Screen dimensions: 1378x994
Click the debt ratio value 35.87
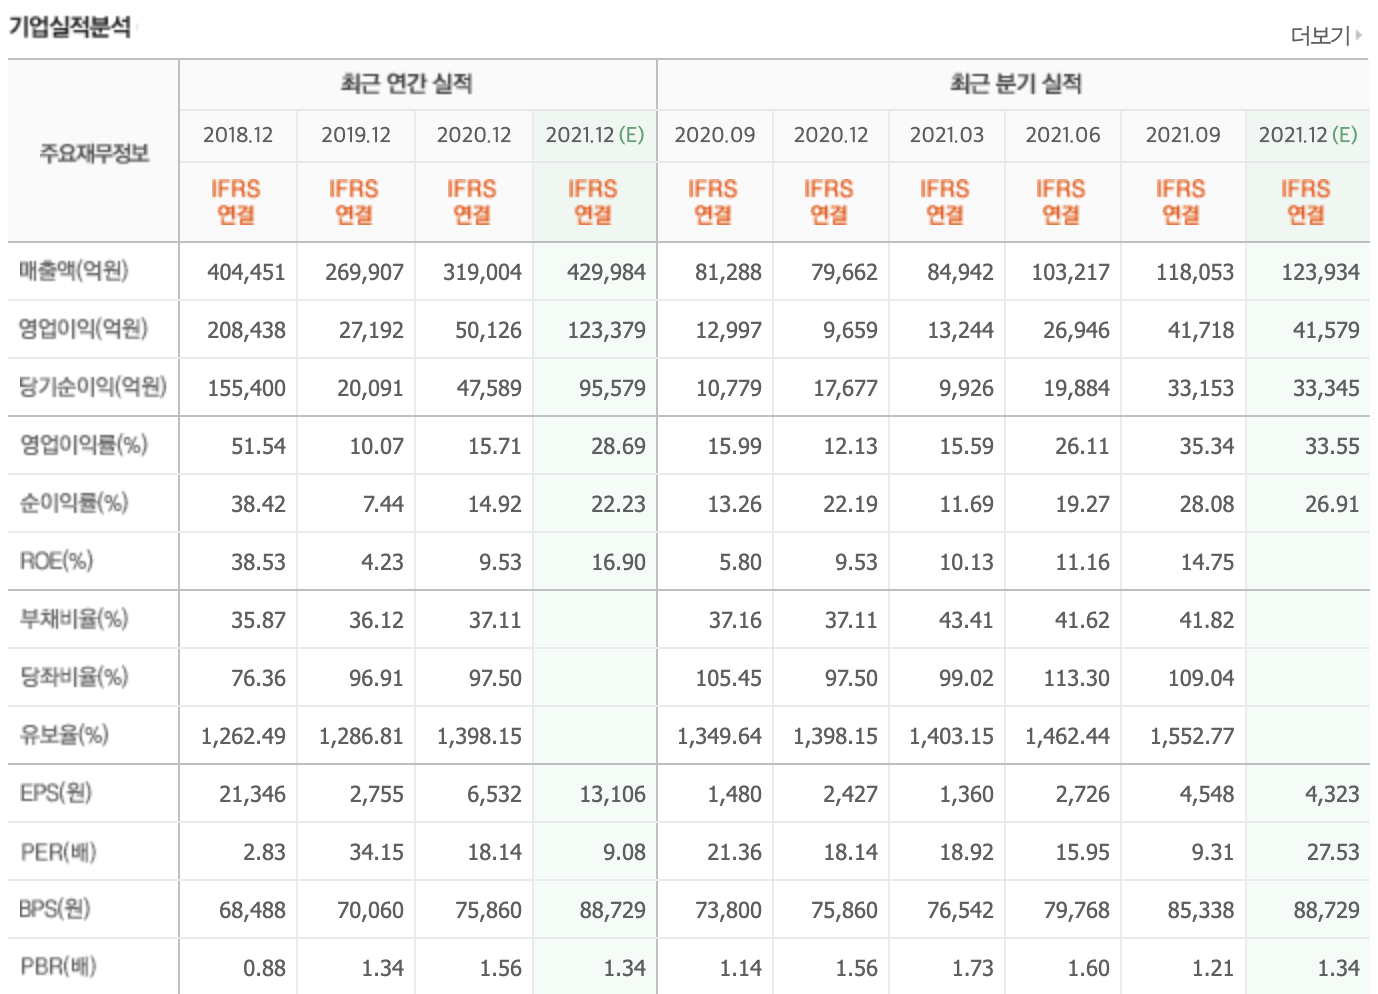point(258,620)
